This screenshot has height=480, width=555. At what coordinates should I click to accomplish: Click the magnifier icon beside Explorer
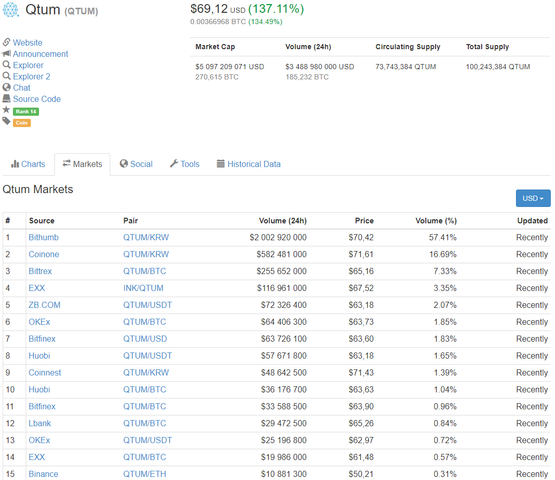(6, 65)
